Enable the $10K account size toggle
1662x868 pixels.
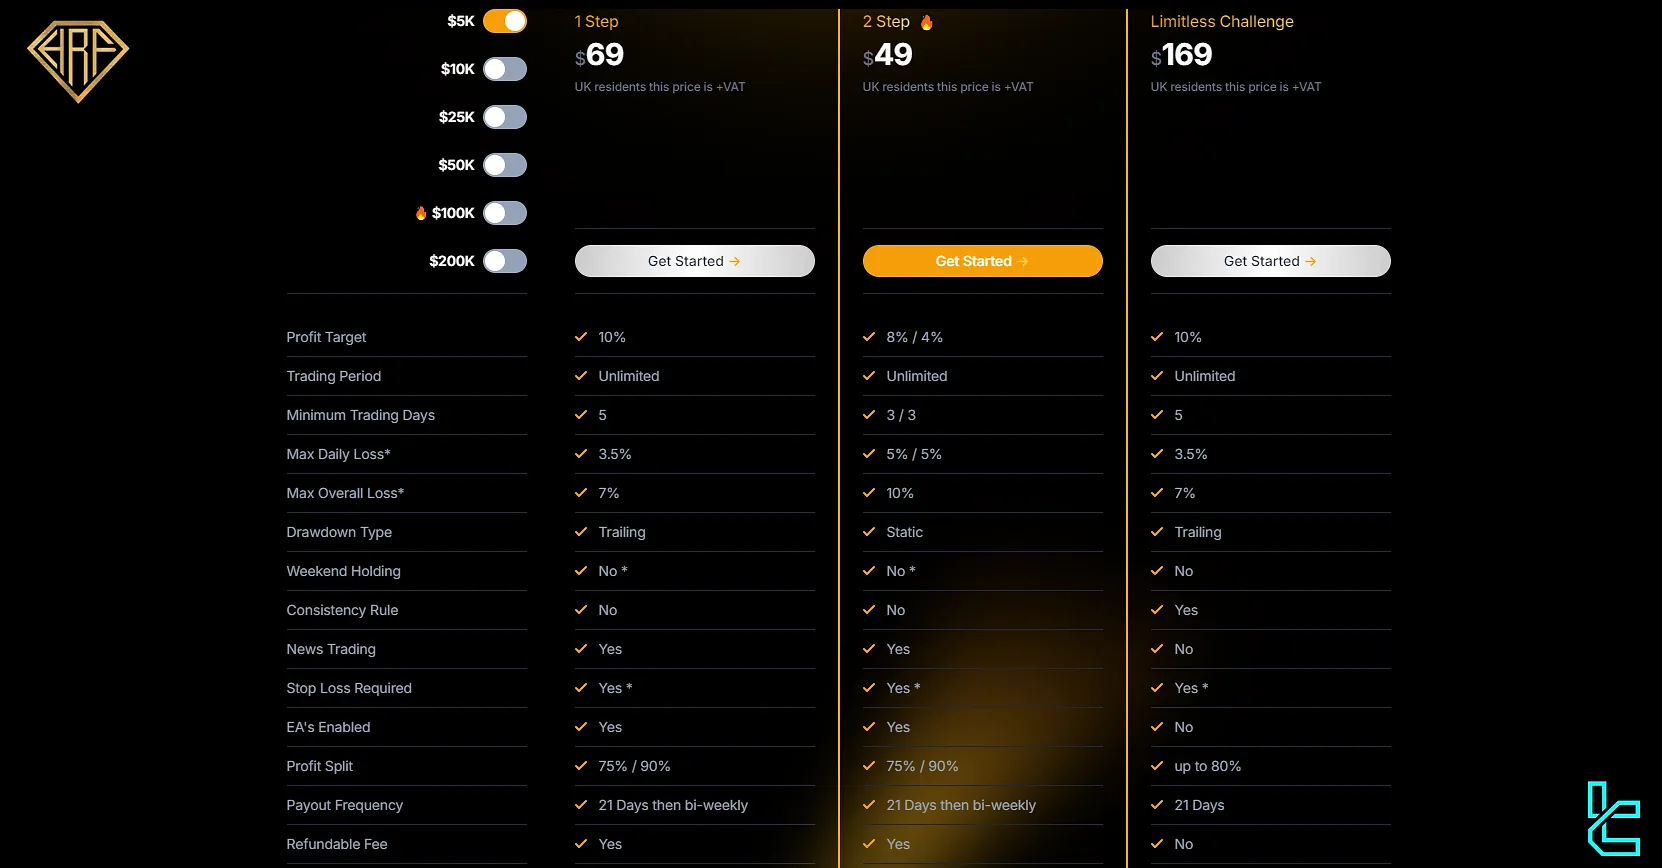click(505, 69)
